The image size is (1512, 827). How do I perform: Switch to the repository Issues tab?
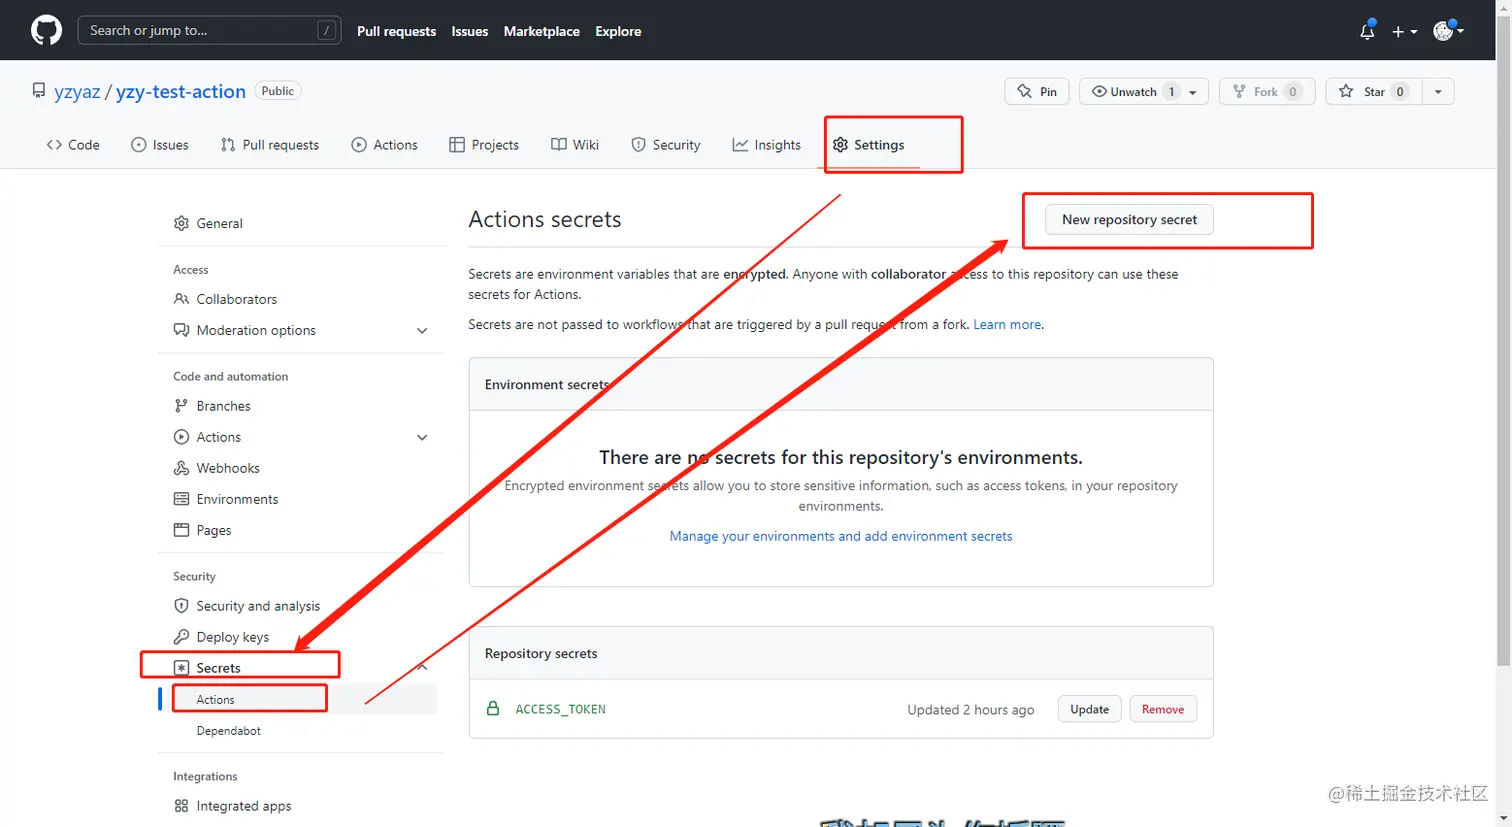160,145
